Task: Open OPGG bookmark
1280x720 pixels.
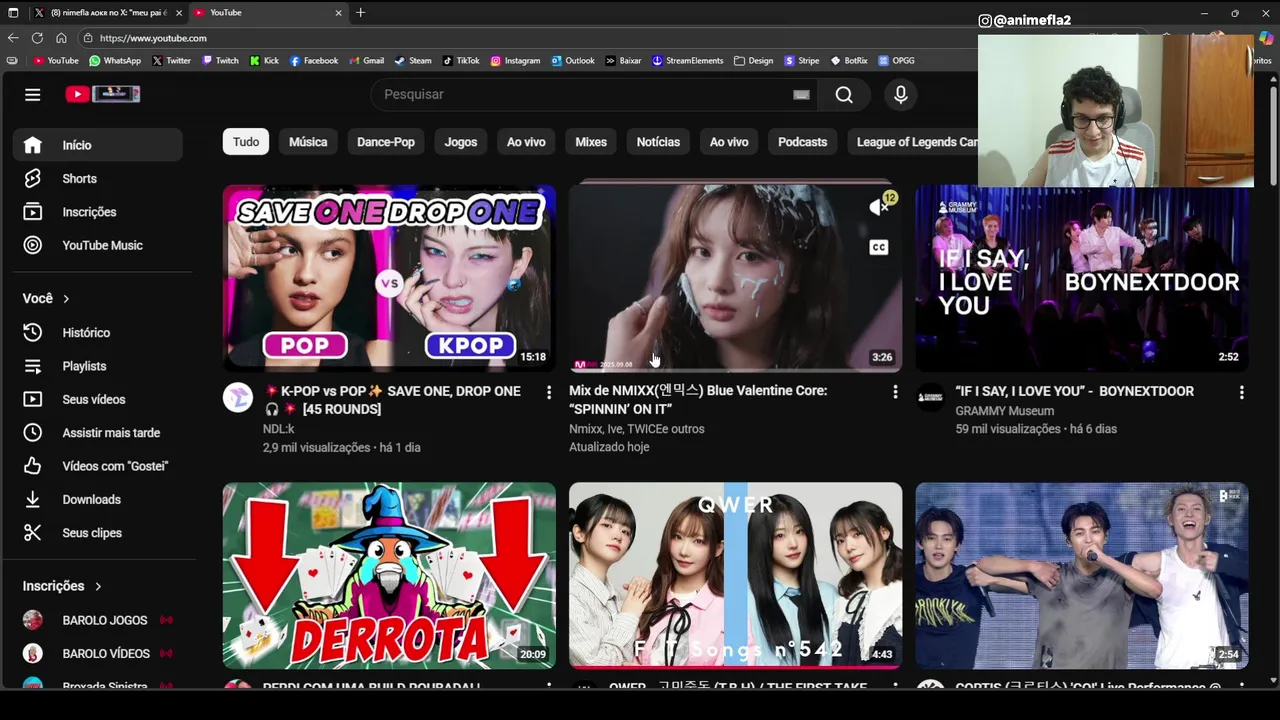Action: (x=897, y=61)
